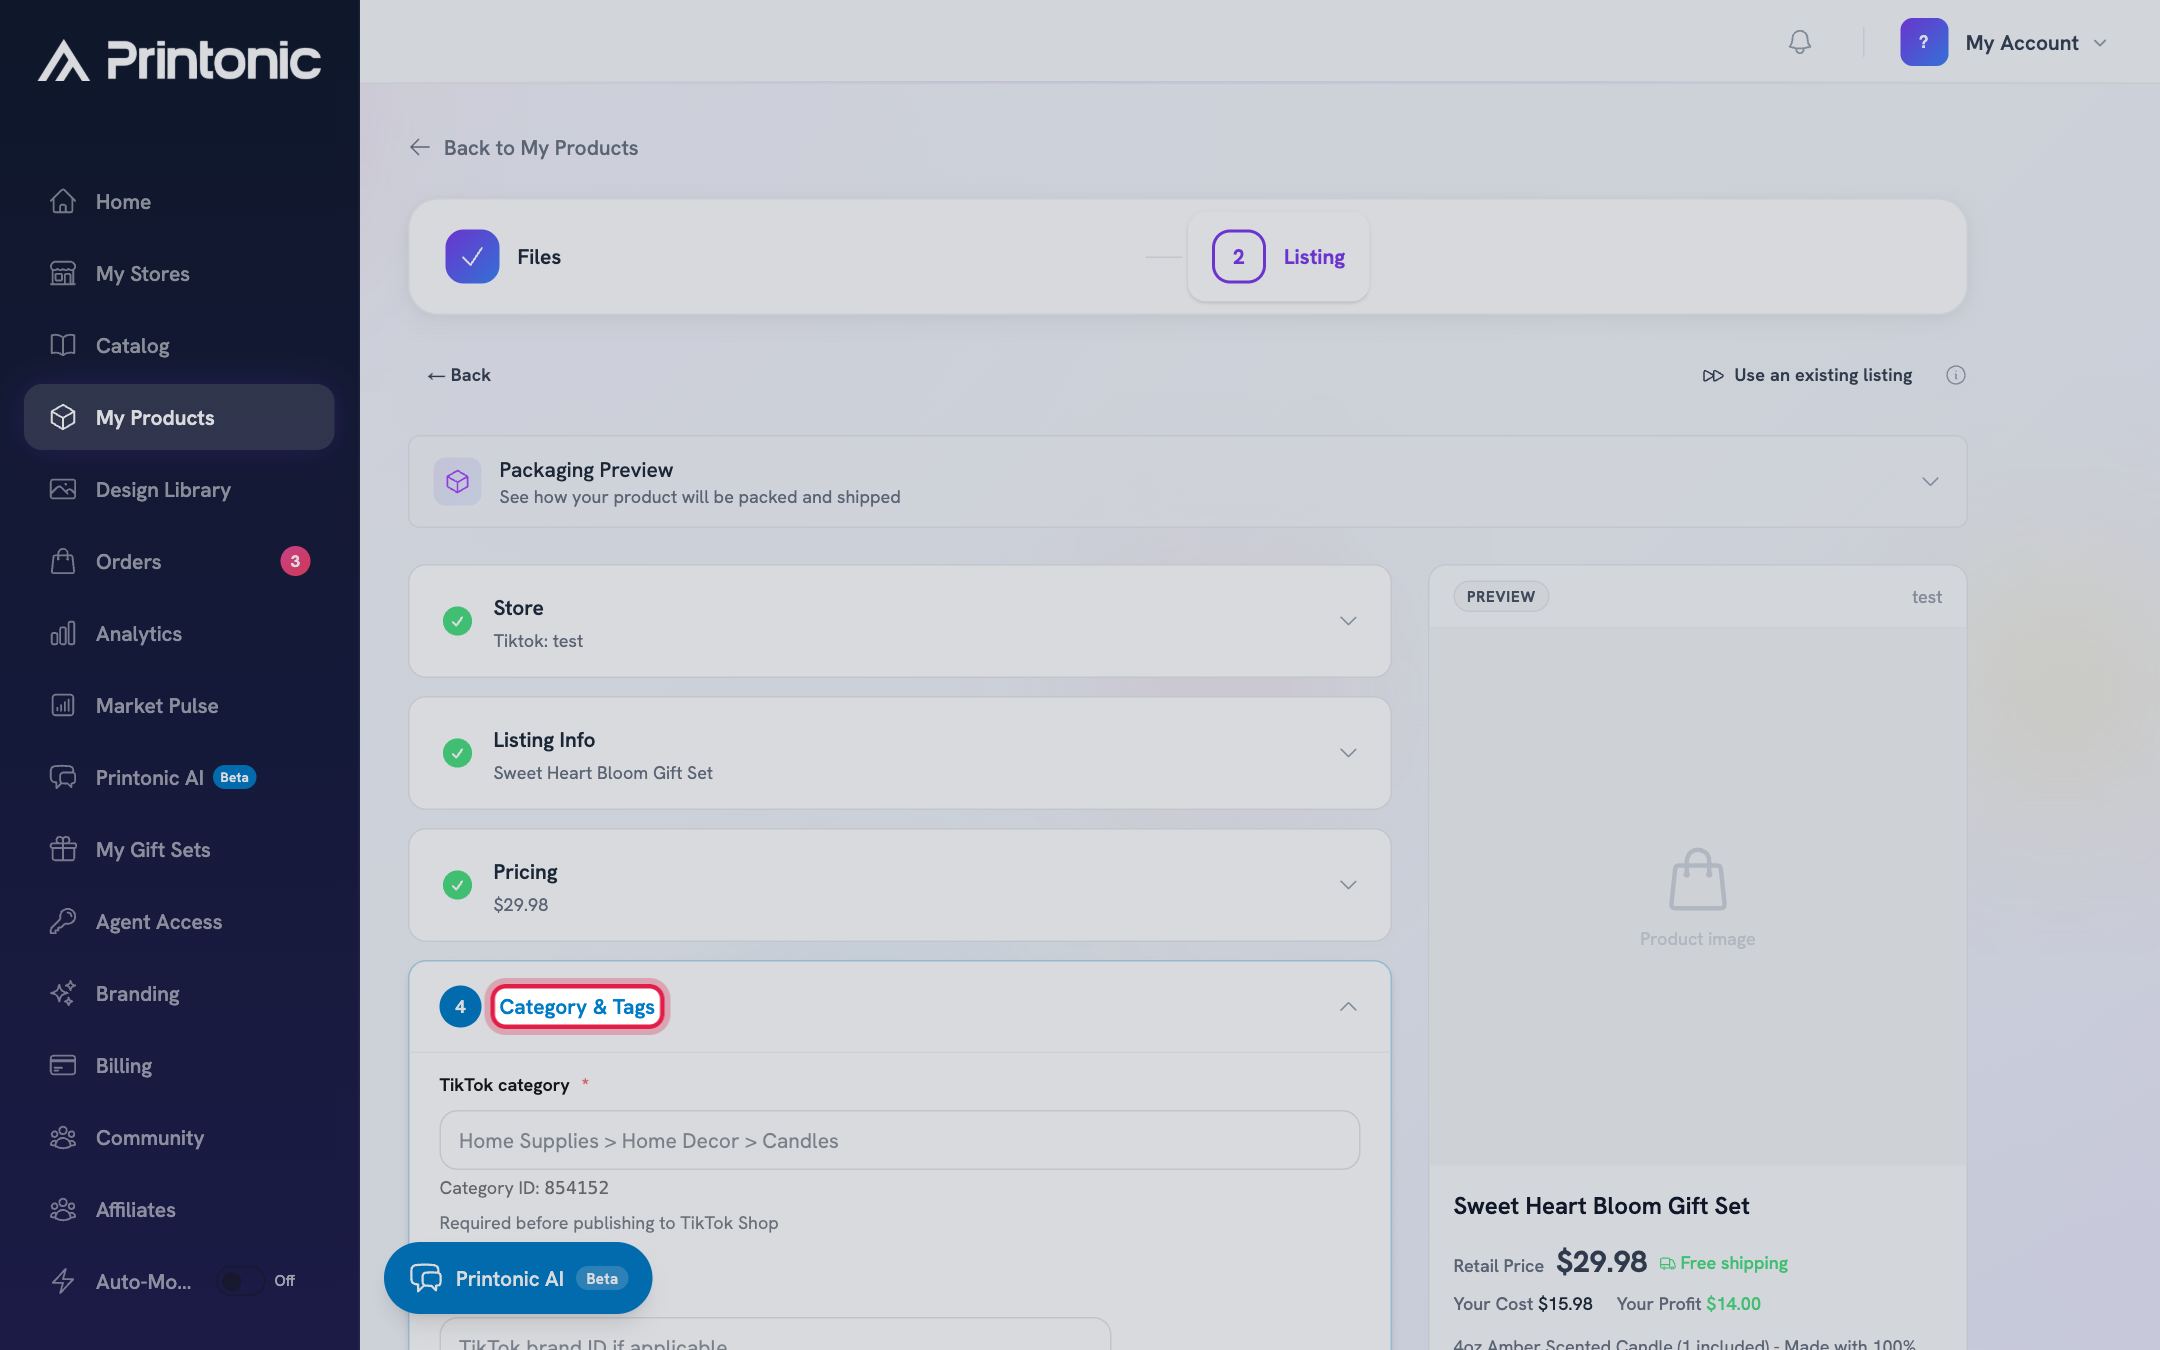Click the account avatar icon

coord(1923,42)
